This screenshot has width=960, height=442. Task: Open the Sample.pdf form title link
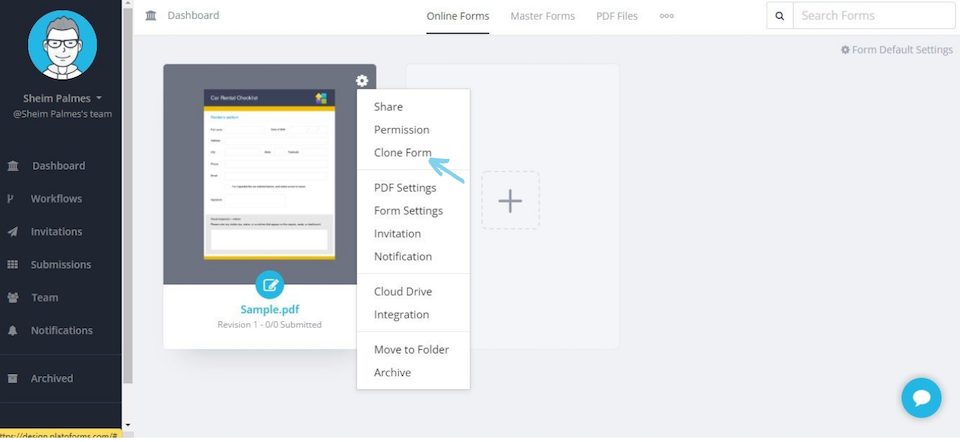(269, 309)
